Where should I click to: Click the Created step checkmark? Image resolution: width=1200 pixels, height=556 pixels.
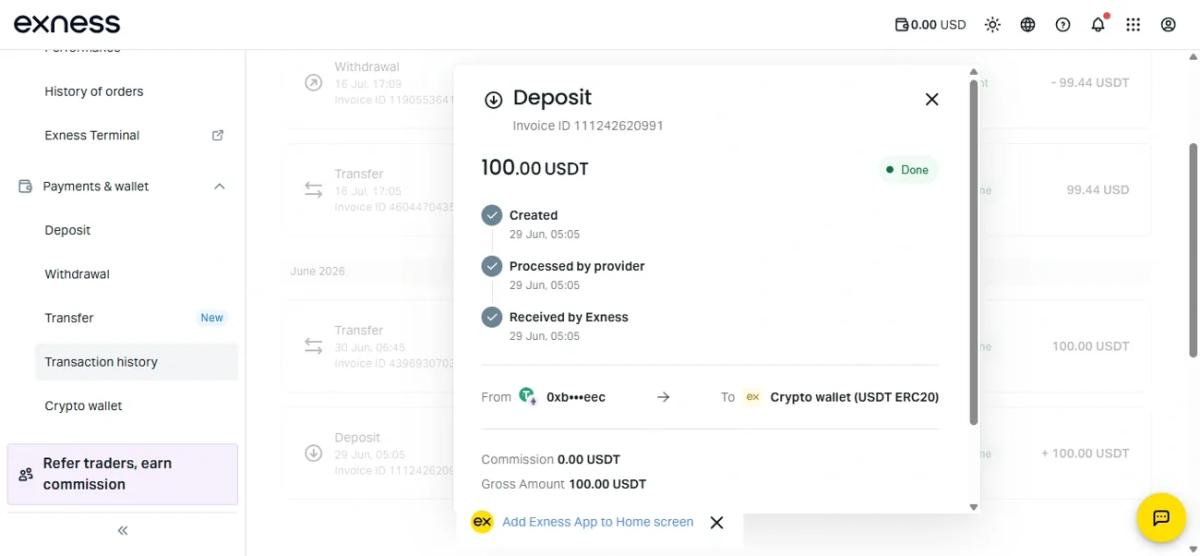491,215
